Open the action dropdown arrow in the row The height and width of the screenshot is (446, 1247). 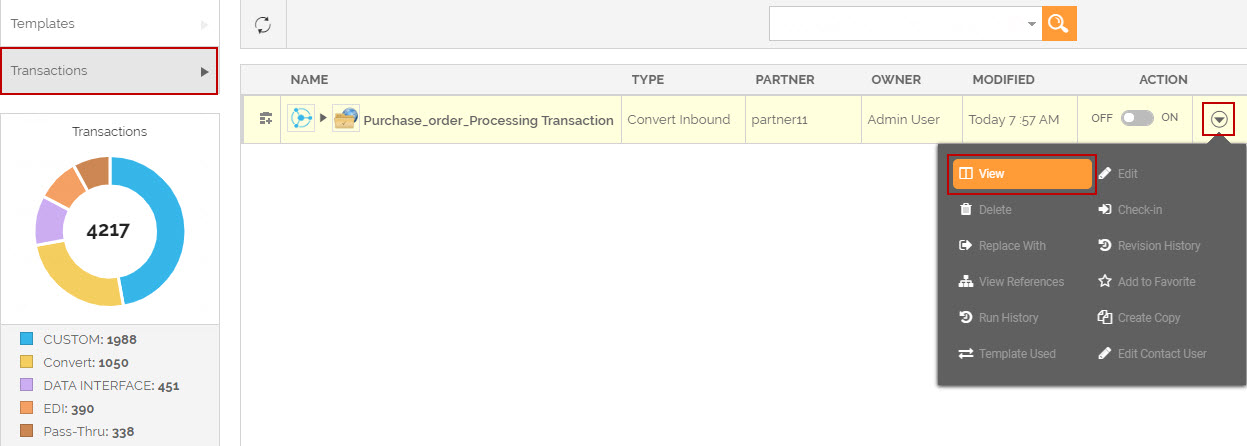click(x=1218, y=119)
